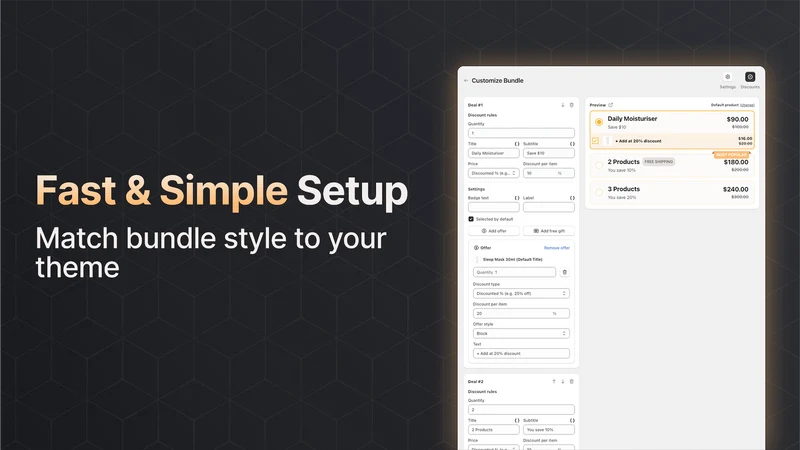Viewport: 800px width, 450px height.
Task: Focus the Deal #2 Quantity field
Action: click(521, 410)
